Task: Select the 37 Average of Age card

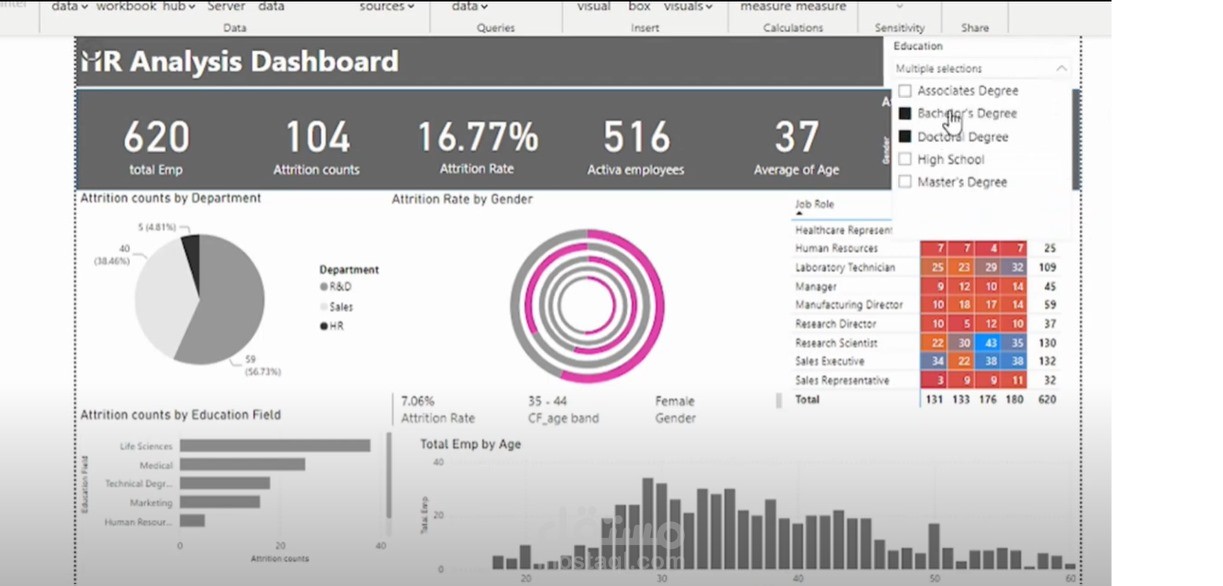Action: [x=797, y=147]
